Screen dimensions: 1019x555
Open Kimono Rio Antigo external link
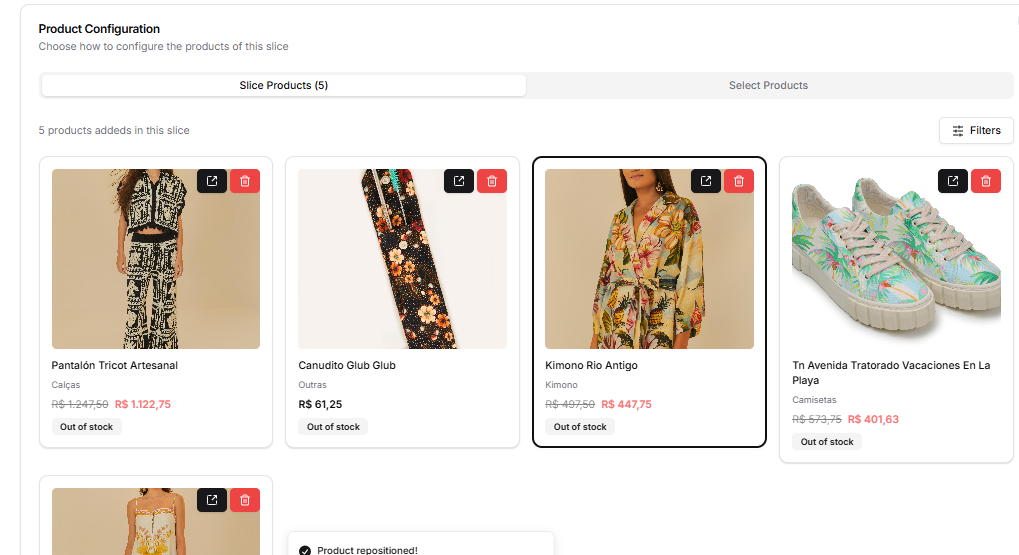(706, 181)
